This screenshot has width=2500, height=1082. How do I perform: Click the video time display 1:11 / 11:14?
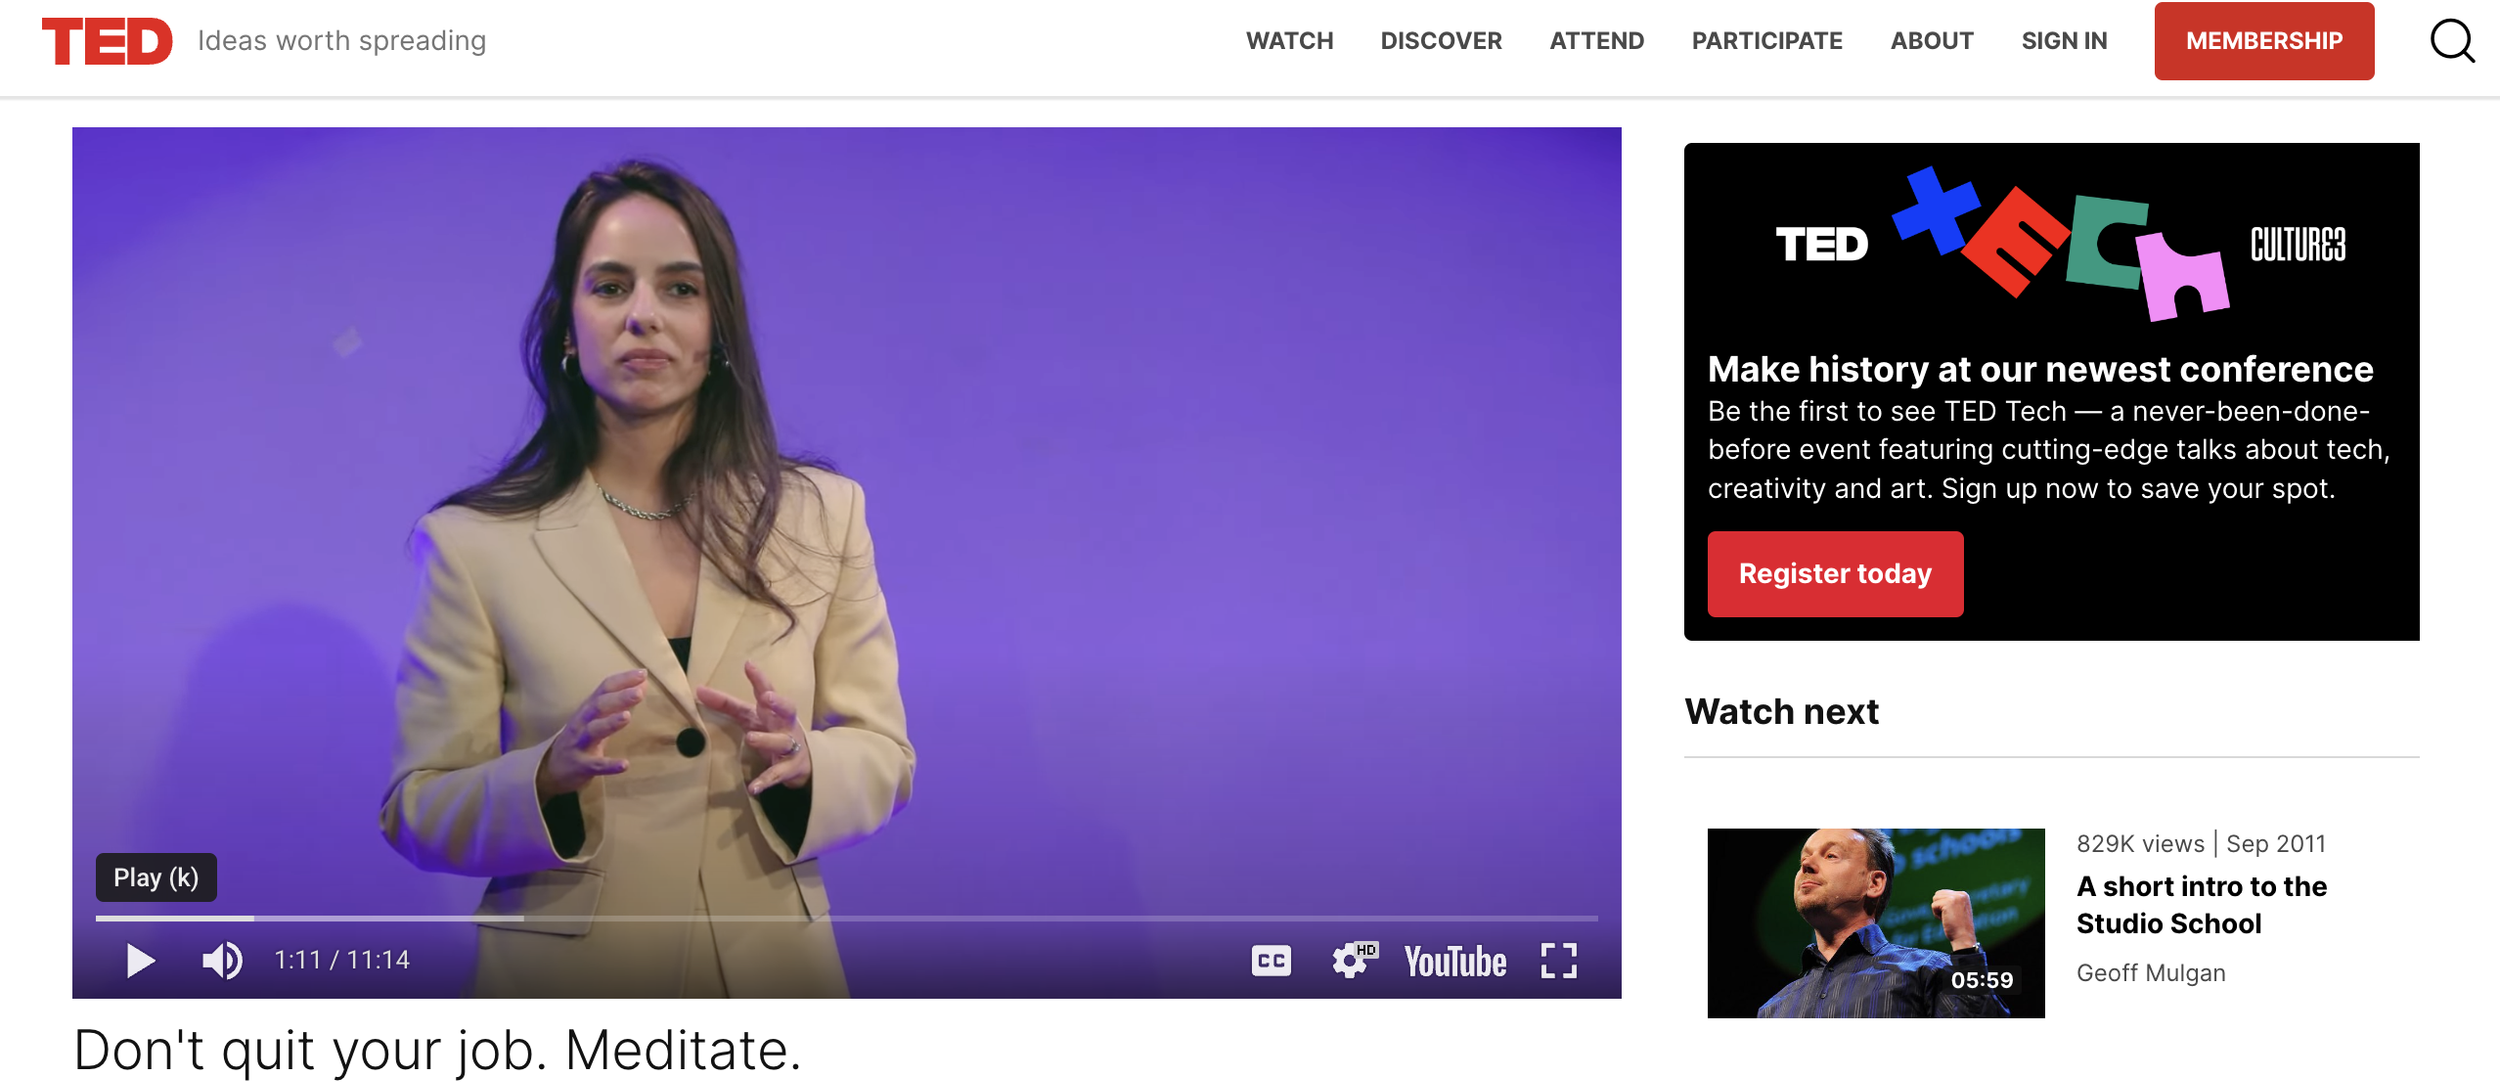[342, 960]
